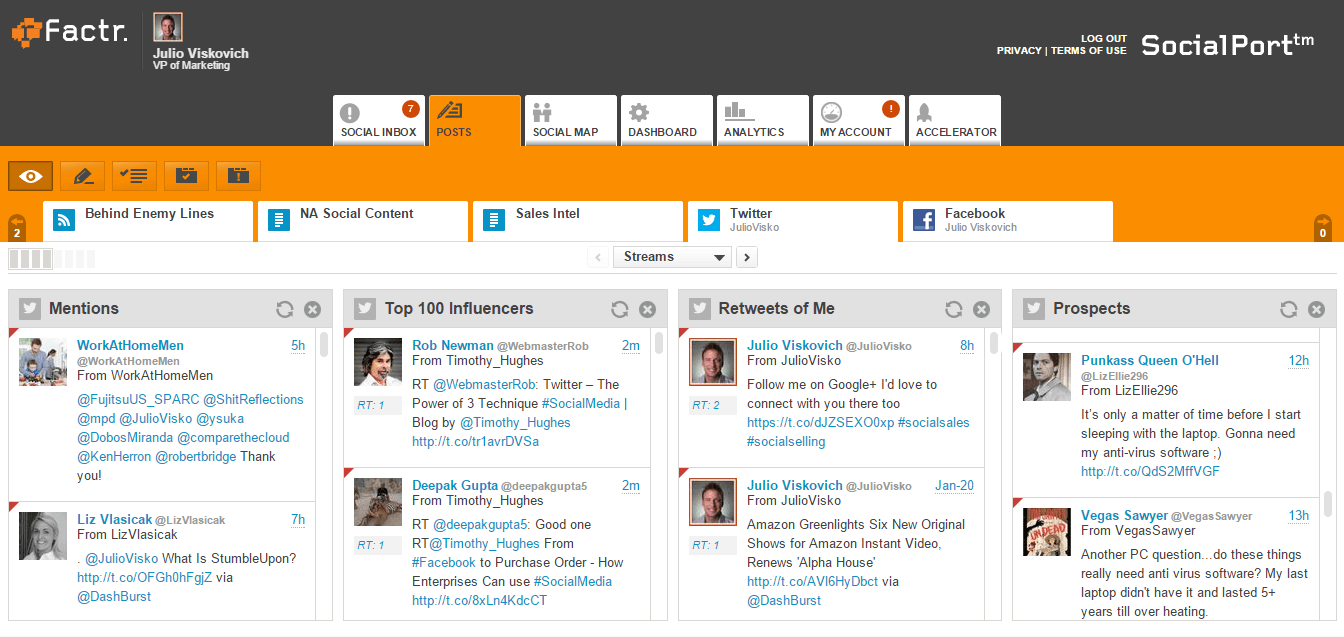Viewport: 1344px width, 637px height.
Task: Select the Behind Enemy Lines feed tab
Action: [148, 221]
